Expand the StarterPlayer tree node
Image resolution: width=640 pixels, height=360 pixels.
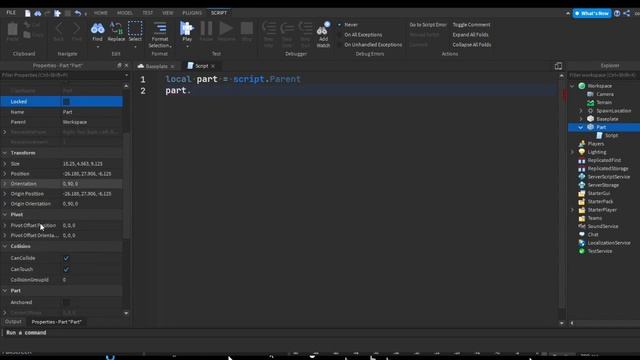[572, 210]
